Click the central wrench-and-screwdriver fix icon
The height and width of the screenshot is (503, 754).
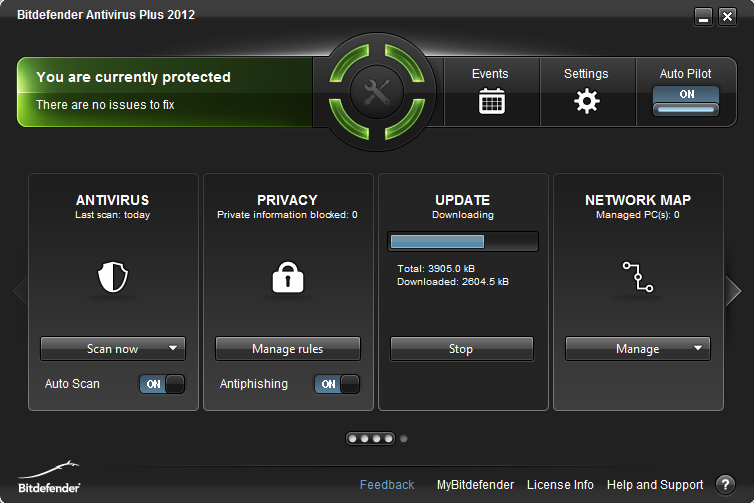377,91
